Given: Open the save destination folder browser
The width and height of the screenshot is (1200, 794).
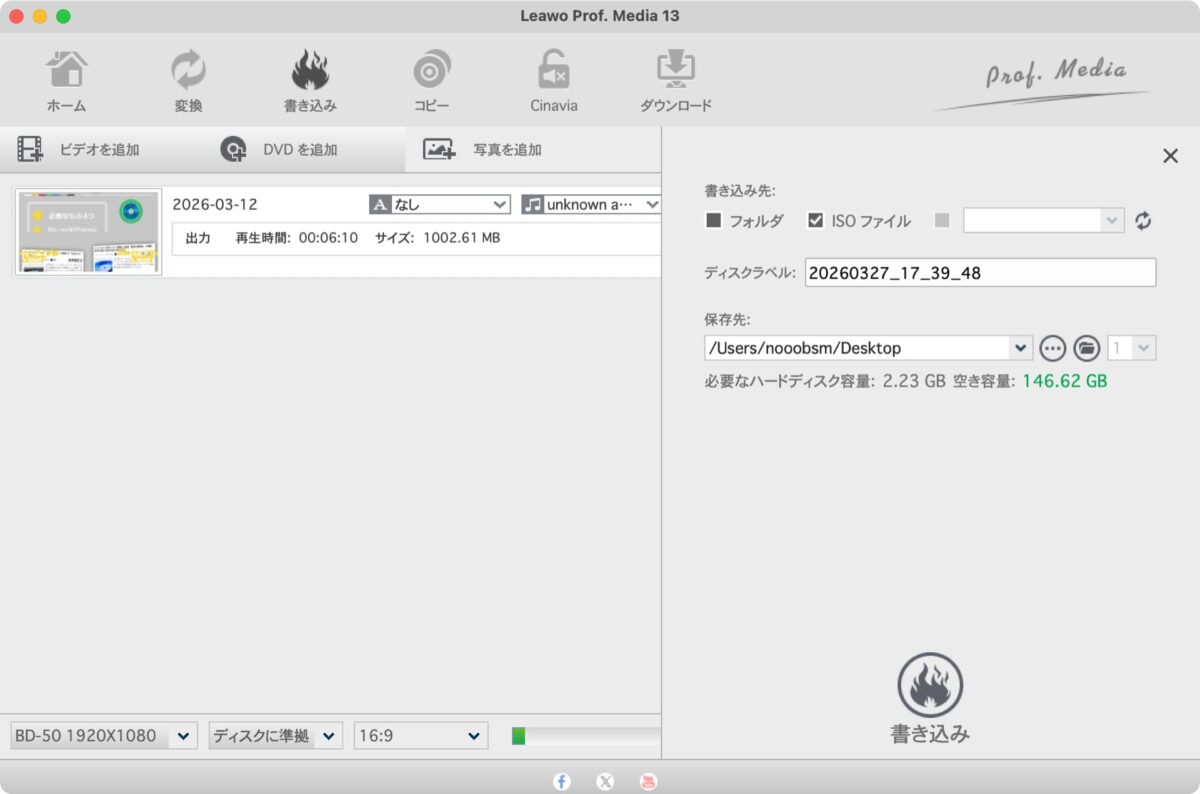Looking at the screenshot, I should 1084,347.
